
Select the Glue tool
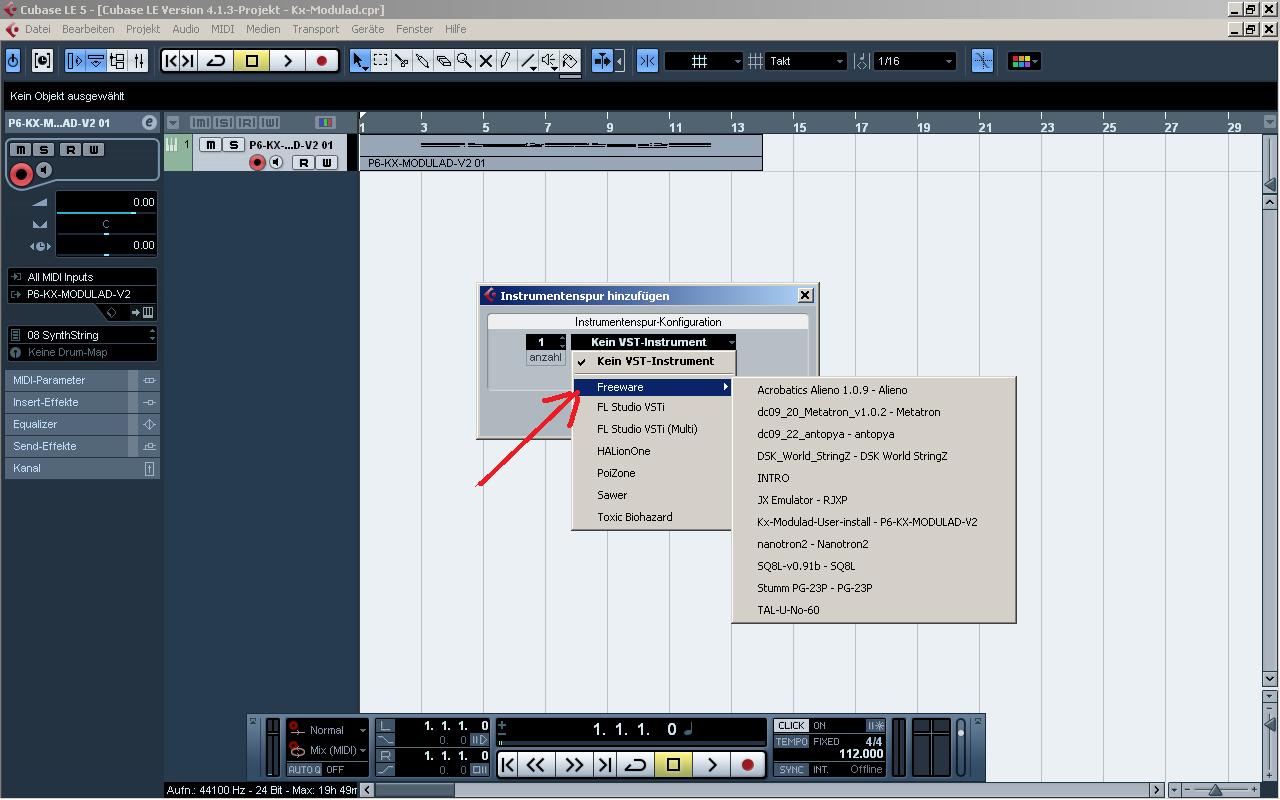(x=423, y=61)
